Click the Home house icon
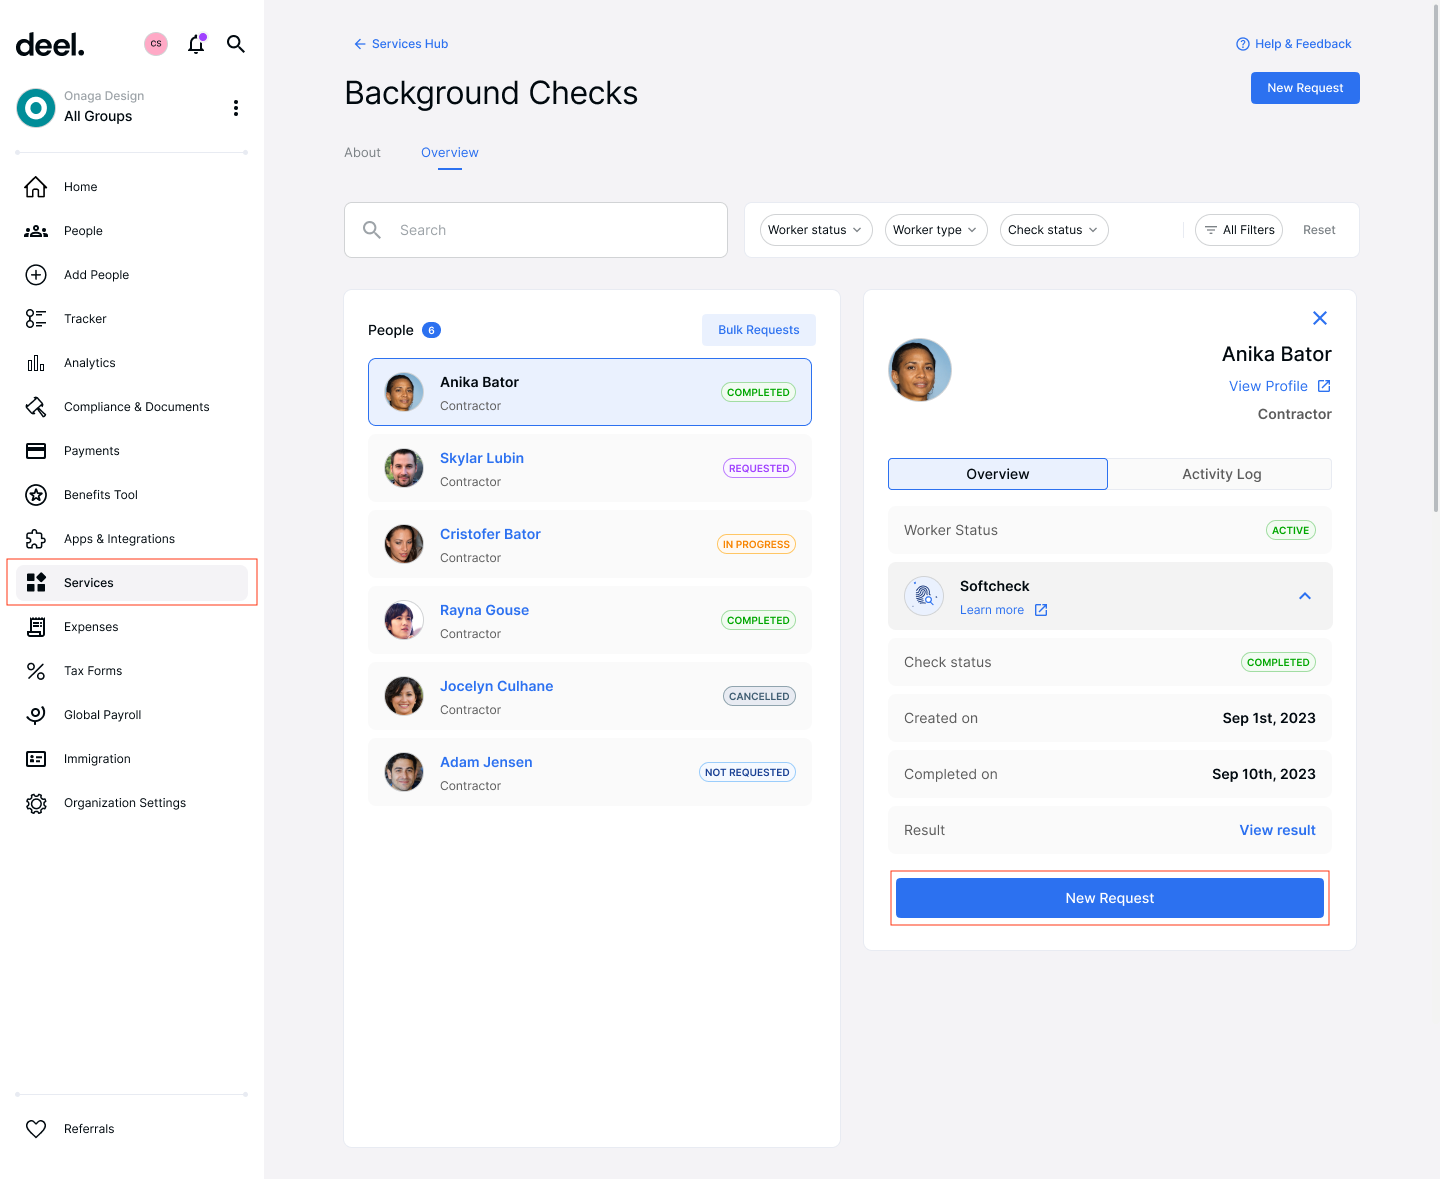The width and height of the screenshot is (1440, 1179). (36, 187)
